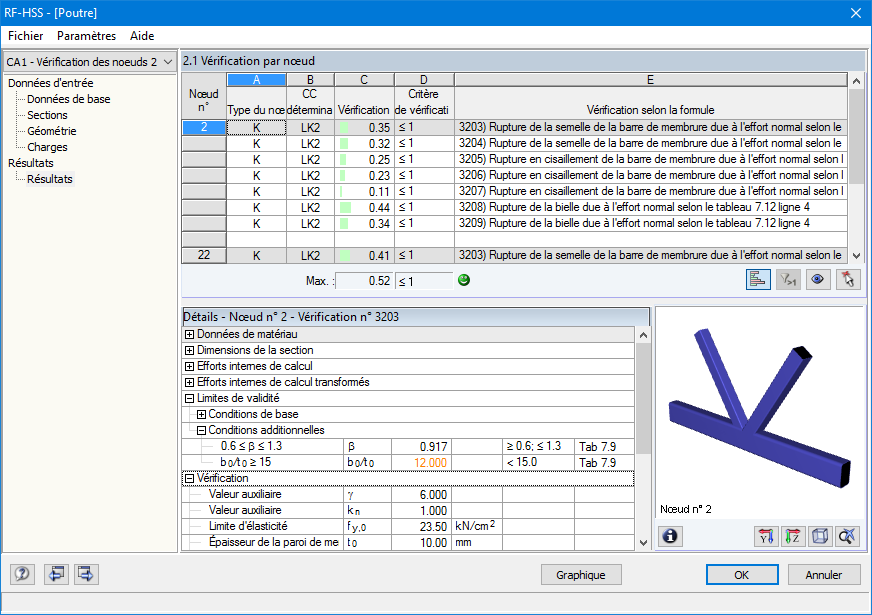Show view in Y direction icon
Viewport: 872px width, 615px height.
click(766, 536)
